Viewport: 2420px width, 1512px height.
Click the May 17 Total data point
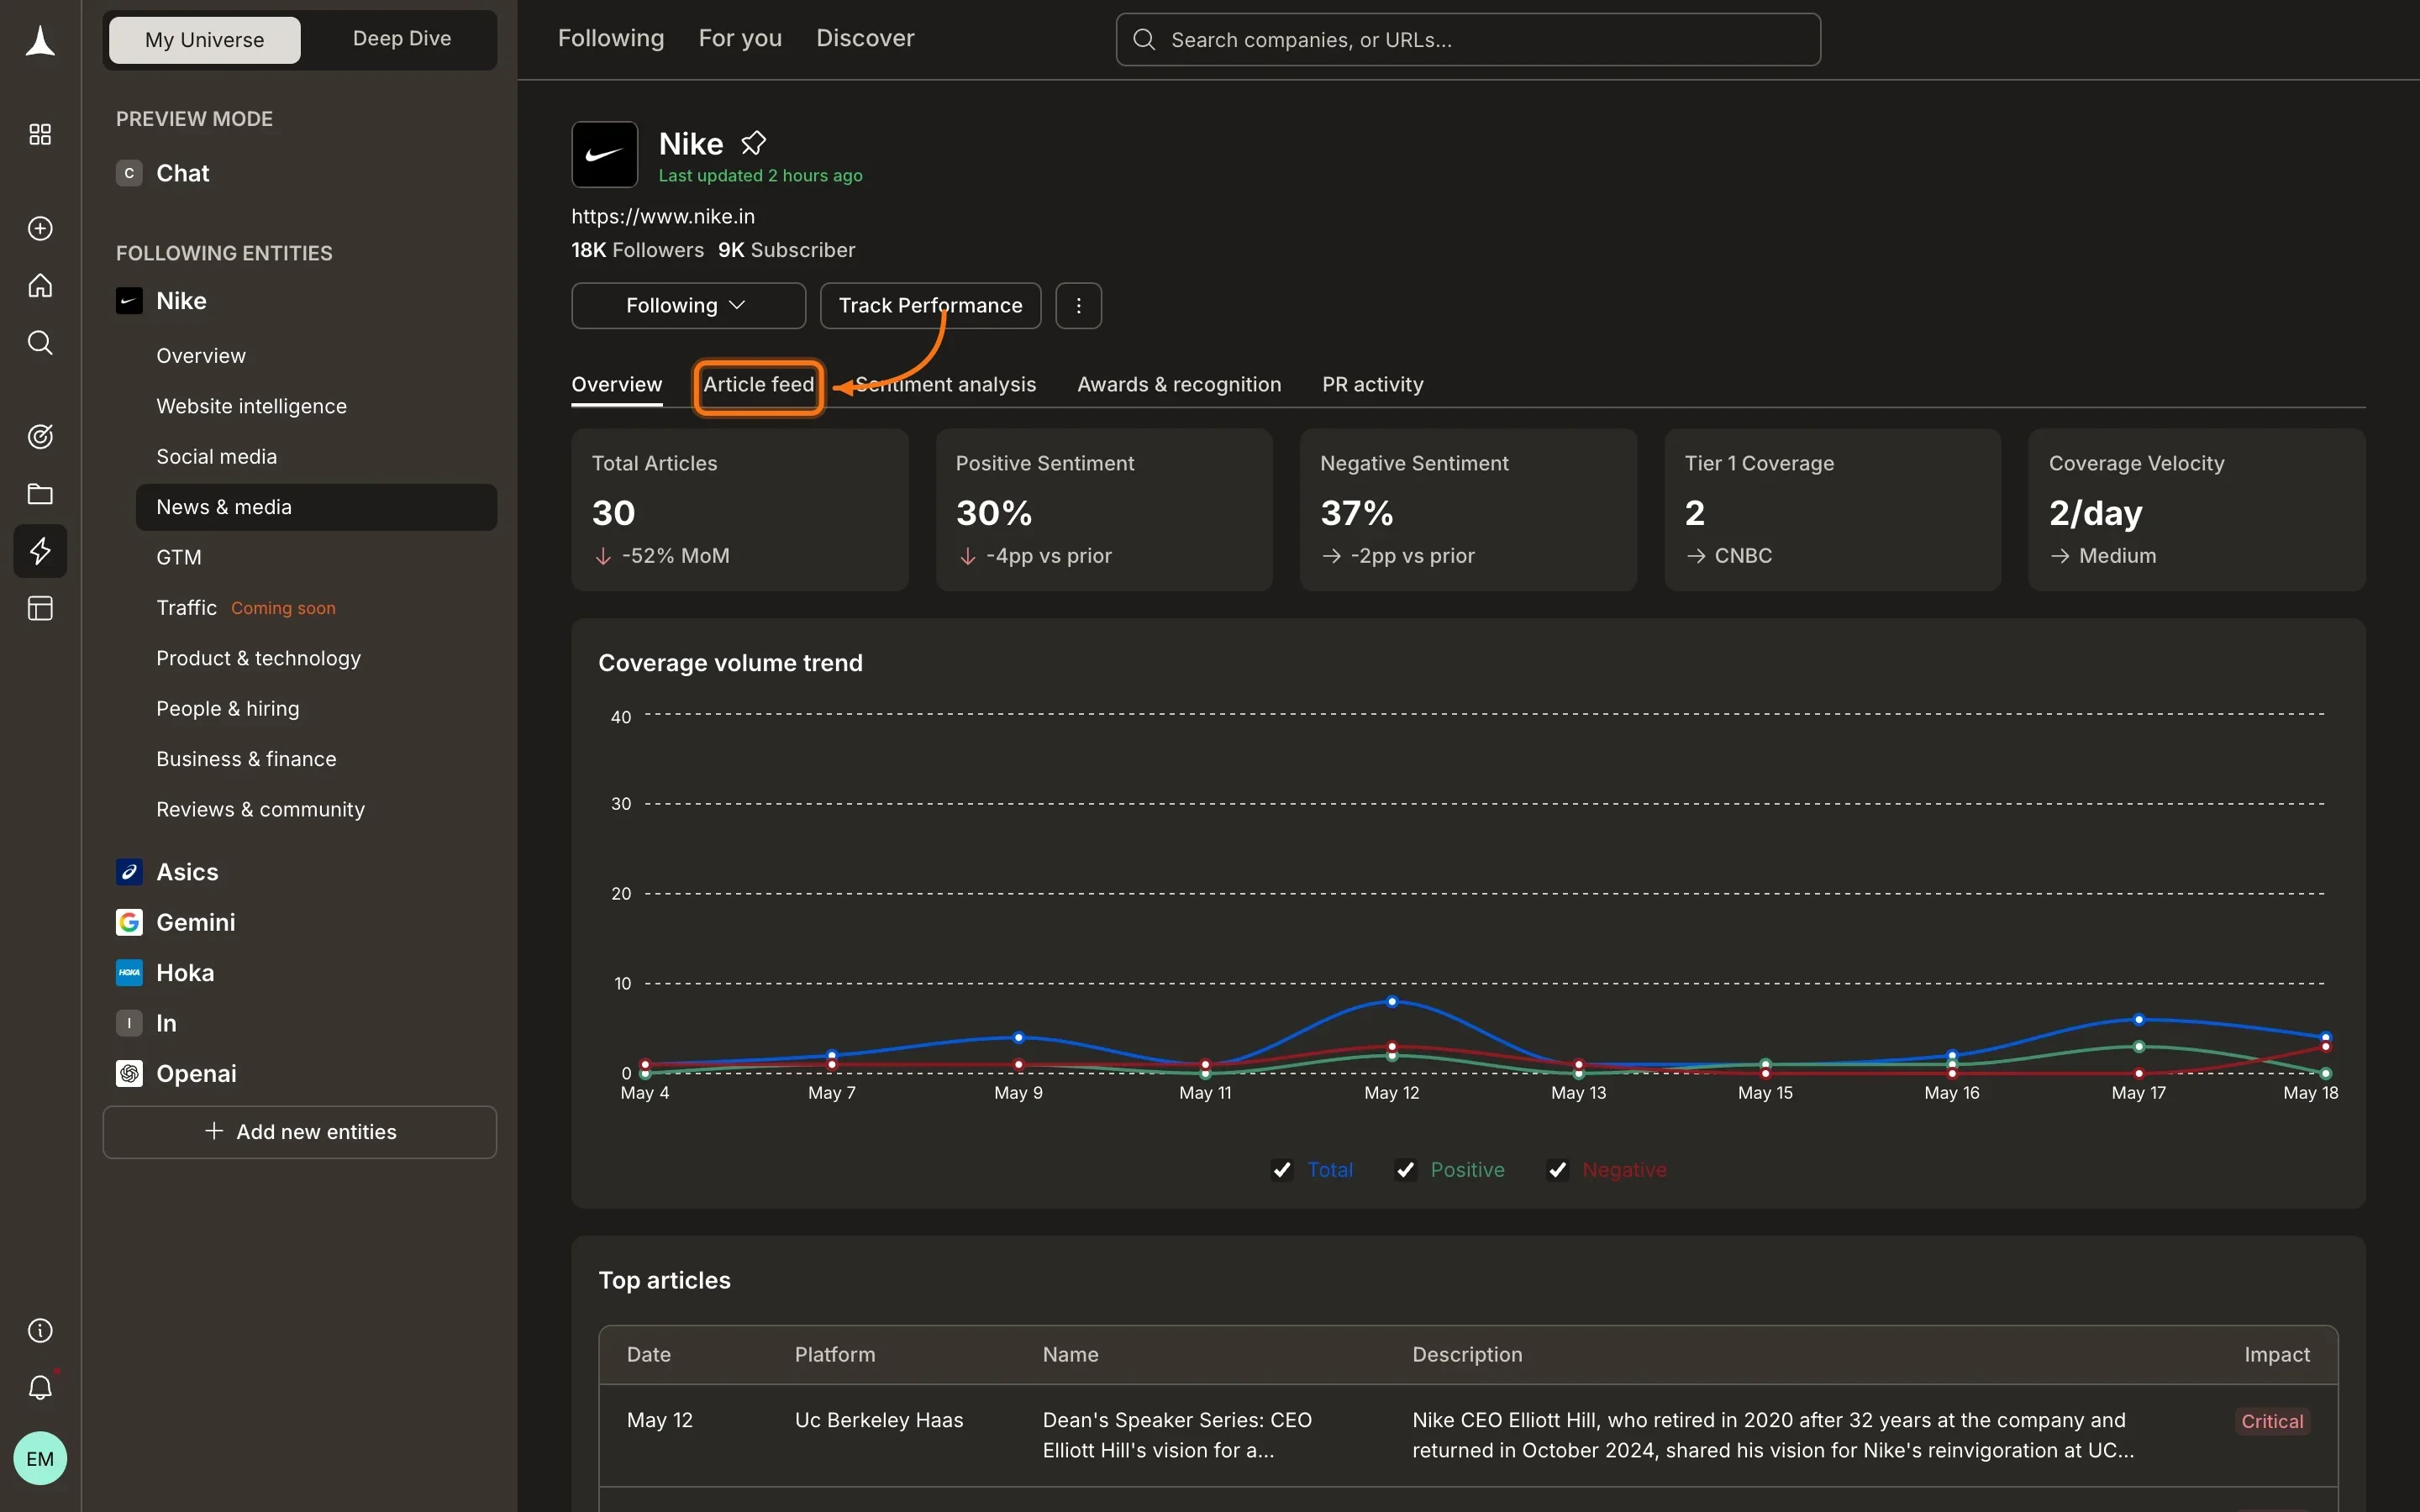pyautogui.click(x=2139, y=1020)
